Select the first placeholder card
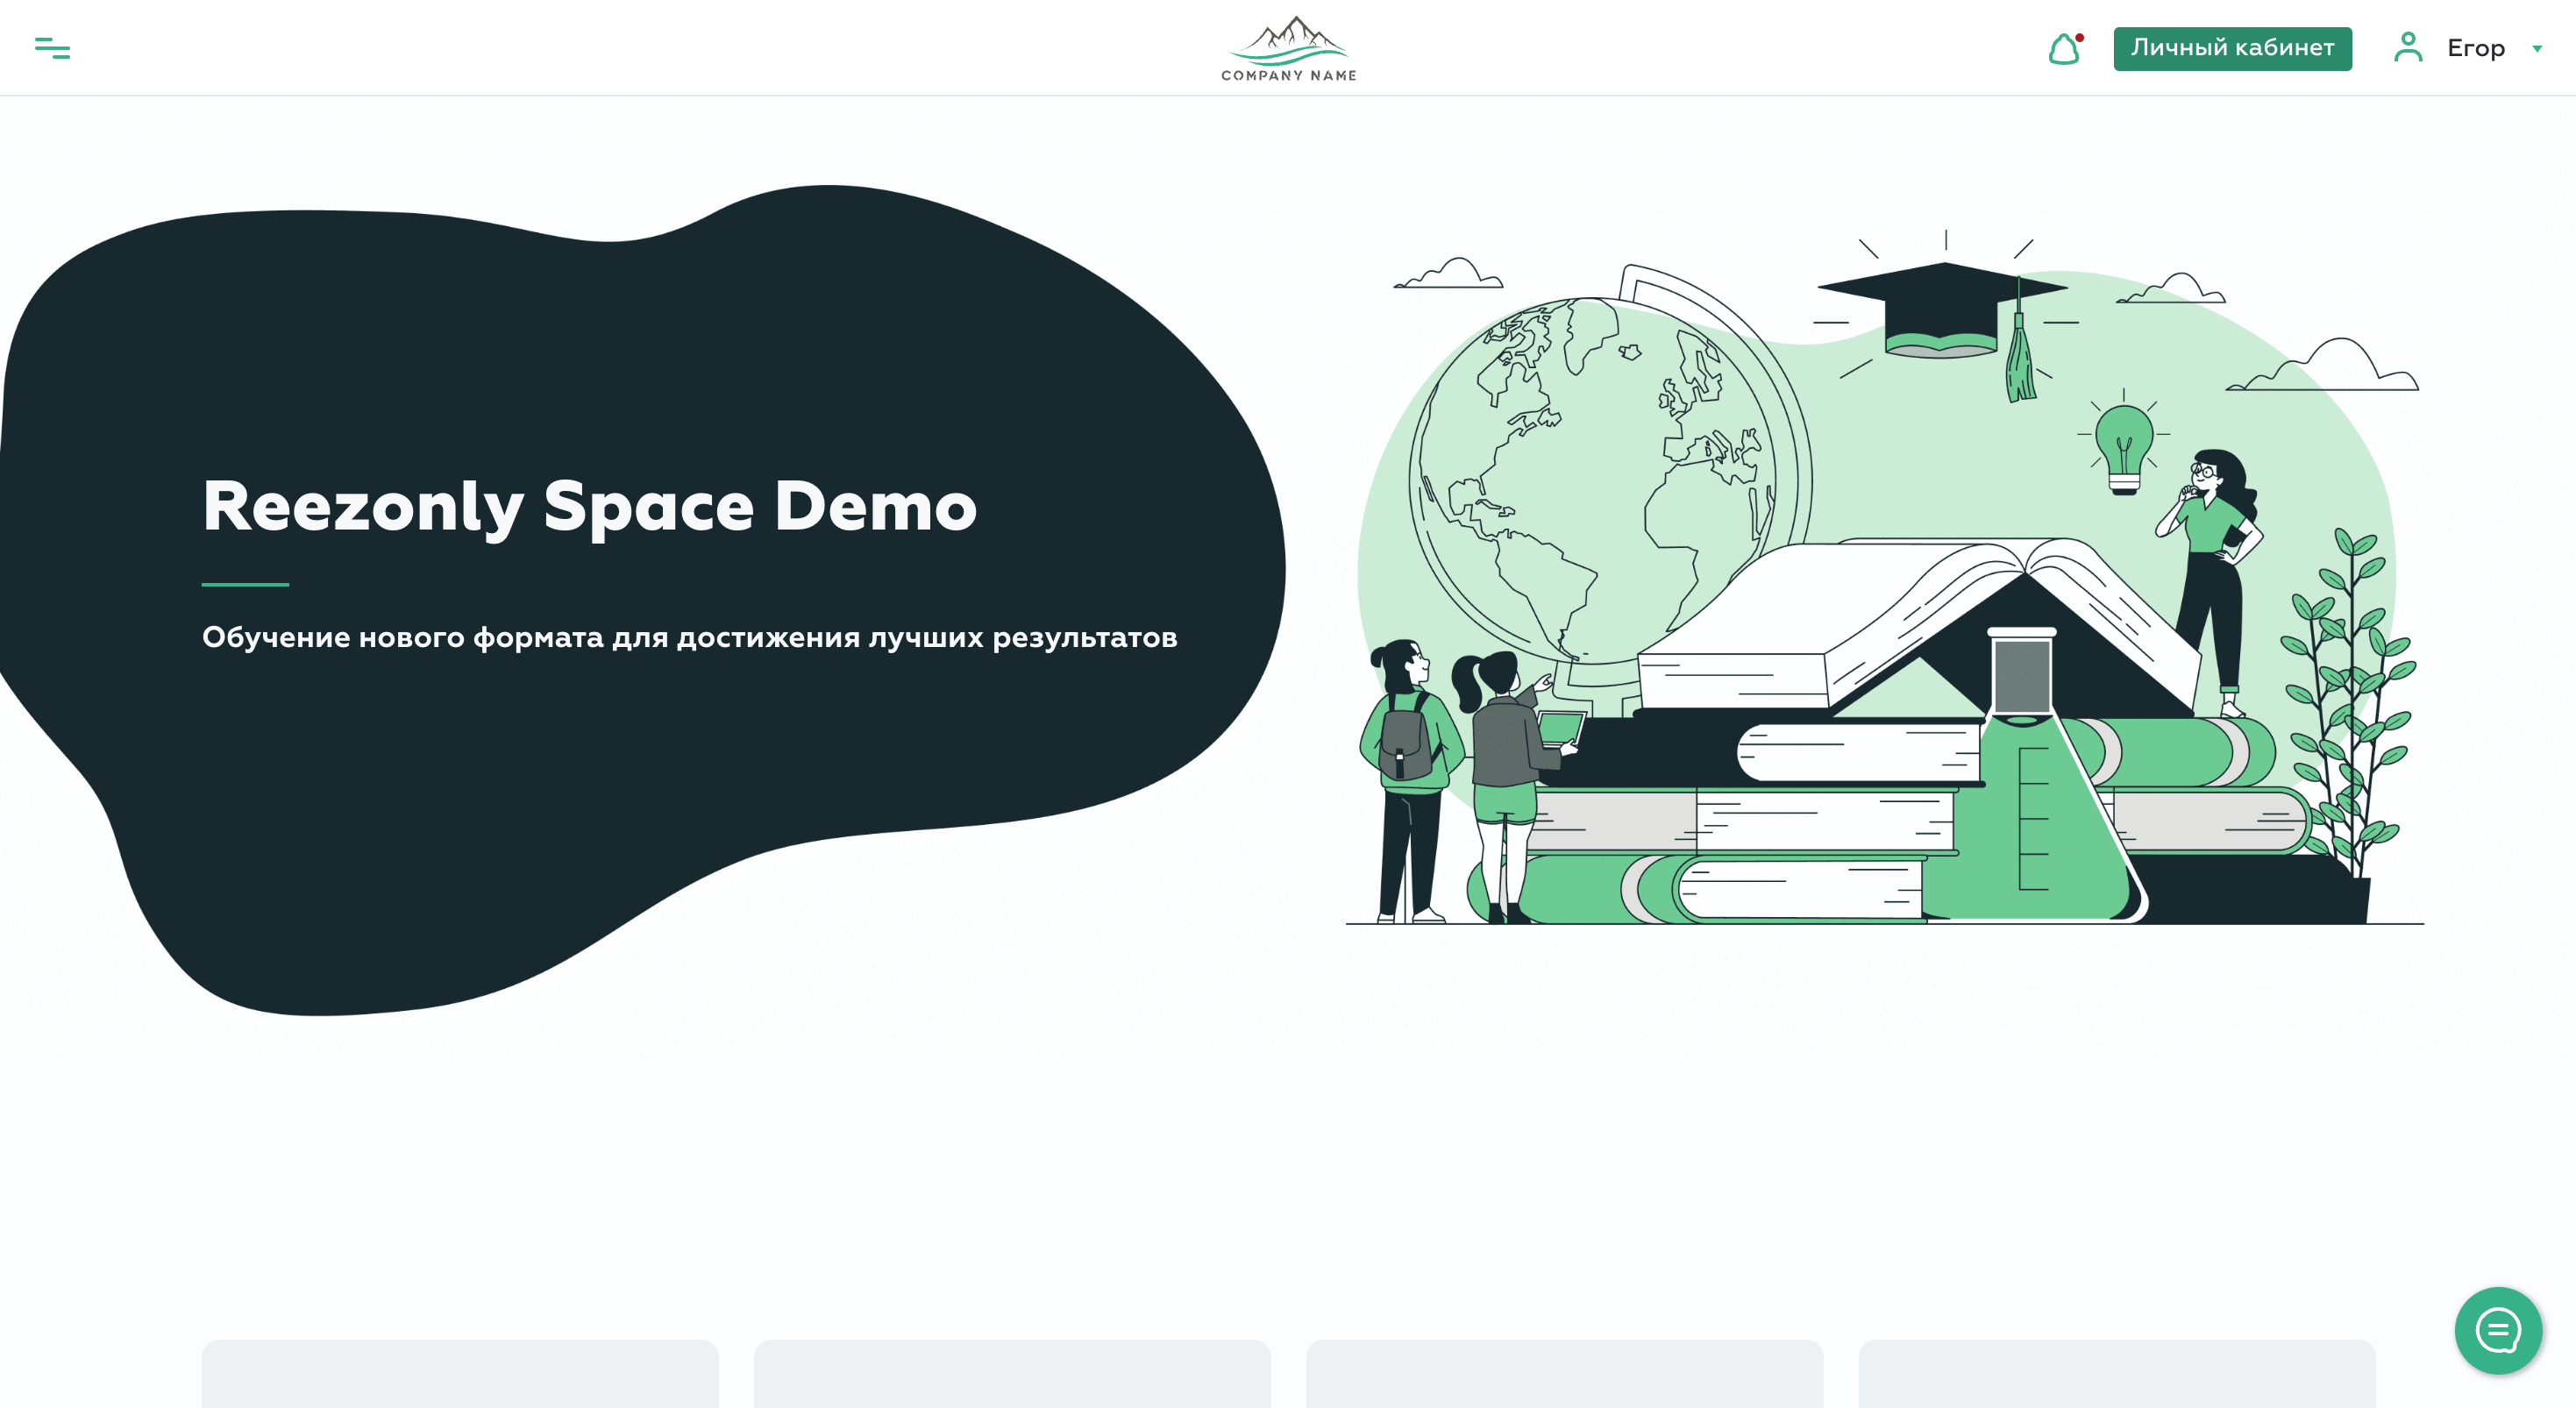2576x1408 pixels. click(x=460, y=1374)
